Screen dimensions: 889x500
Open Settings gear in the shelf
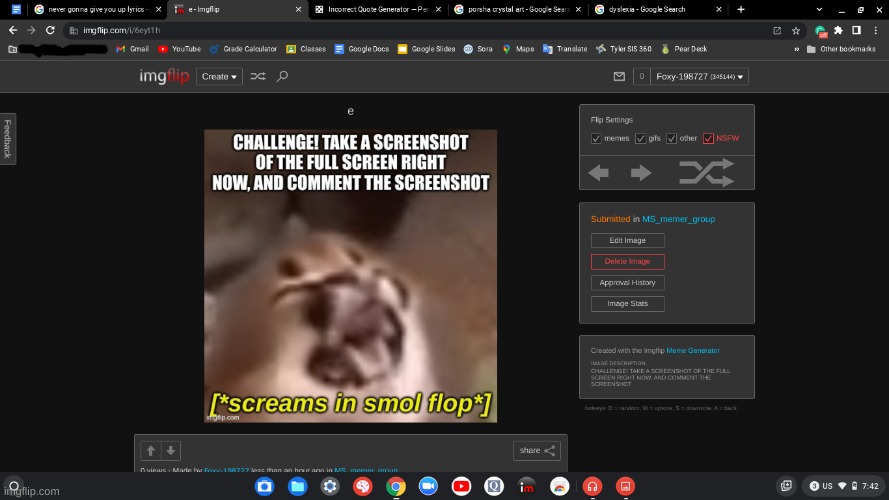(330, 486)
